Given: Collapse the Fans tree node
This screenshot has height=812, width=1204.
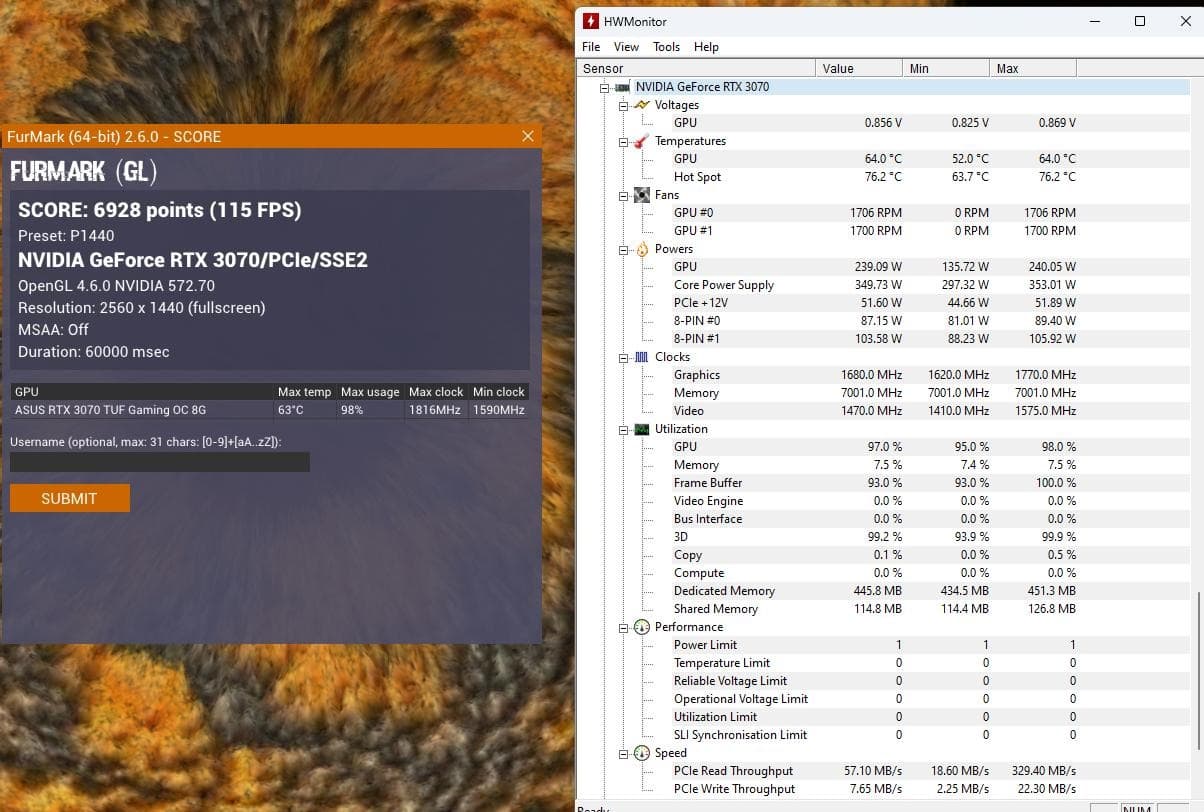Looking at the screenshot, I should [x=624, y=195].
